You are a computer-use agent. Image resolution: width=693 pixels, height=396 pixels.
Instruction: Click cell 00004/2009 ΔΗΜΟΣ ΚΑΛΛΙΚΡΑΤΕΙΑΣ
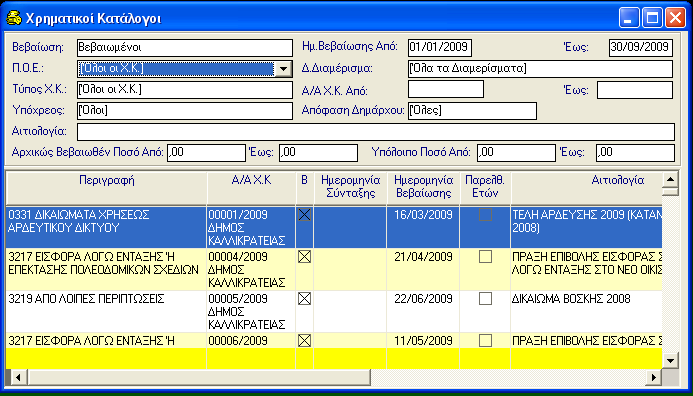click(251, 269)
